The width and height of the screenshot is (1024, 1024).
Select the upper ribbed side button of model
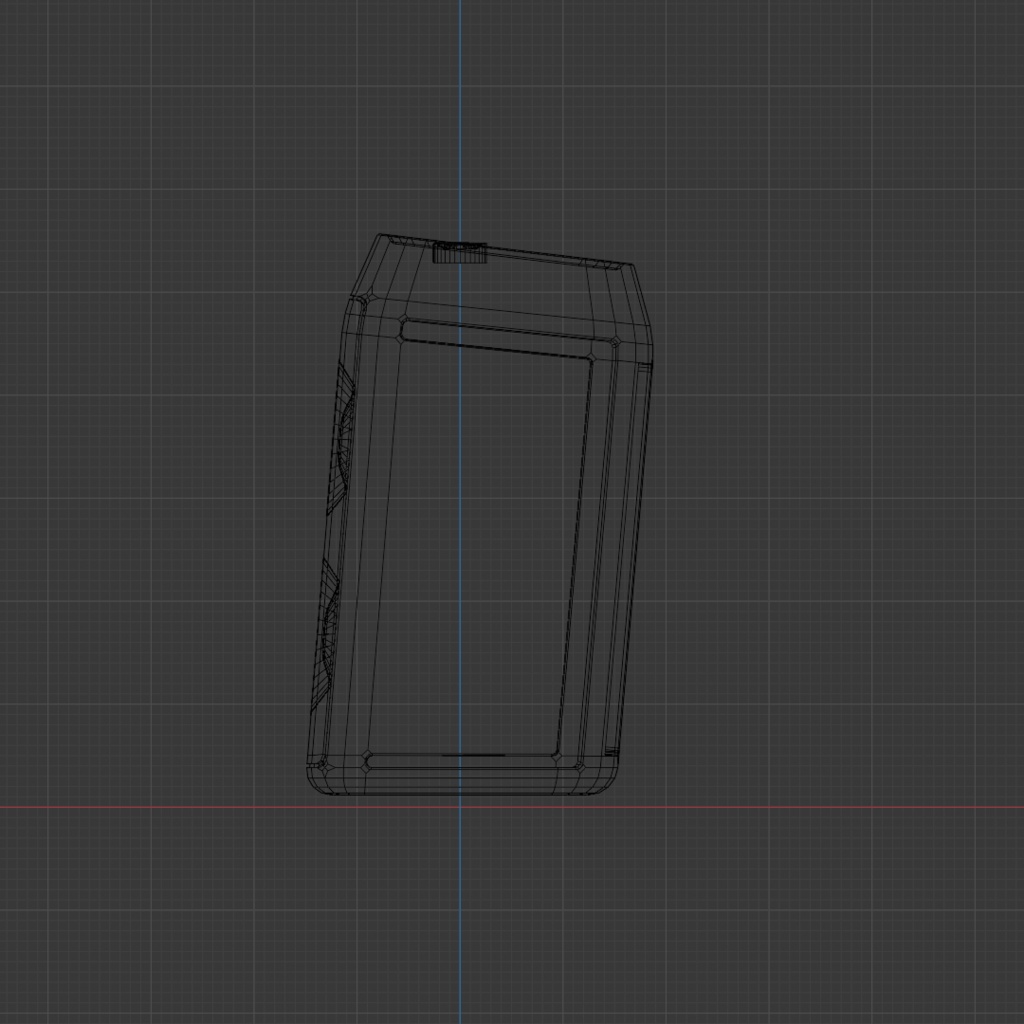point(341,439)
